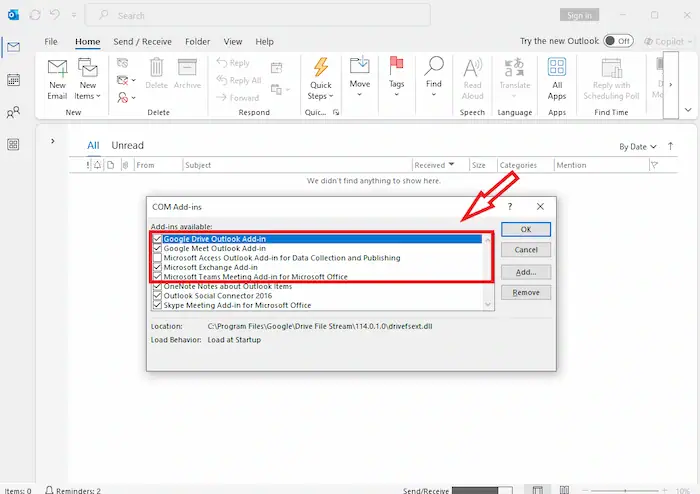The image size is (700, 494).
Task: Click Reply All in ribbon
Action: point(239,80)
